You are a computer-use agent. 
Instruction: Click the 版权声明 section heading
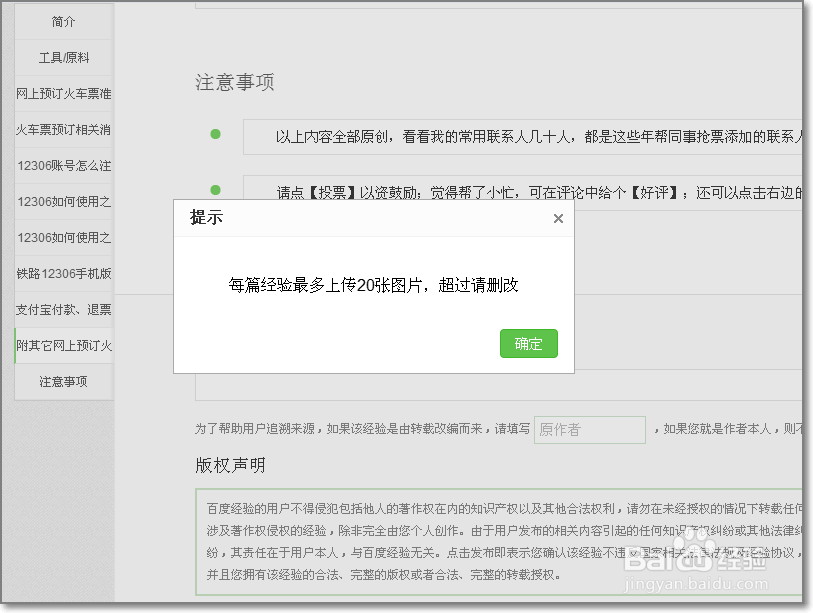pos(232,465)
